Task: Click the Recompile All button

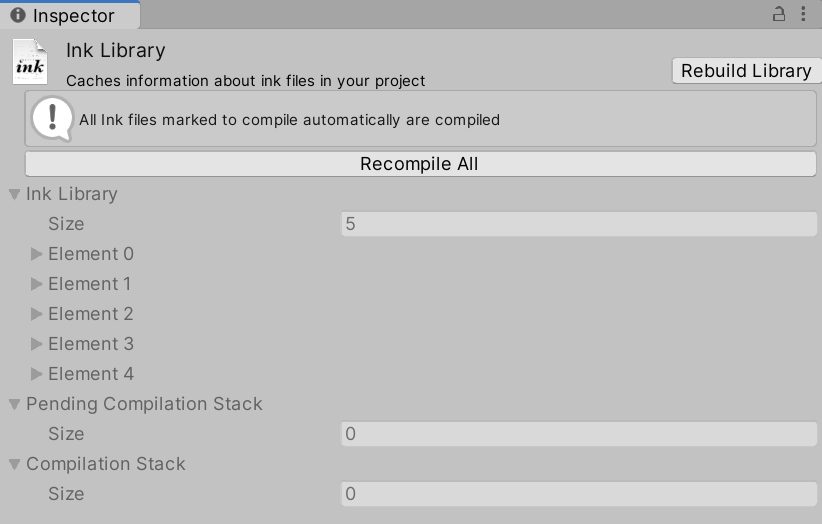Action: coord(420,164)
